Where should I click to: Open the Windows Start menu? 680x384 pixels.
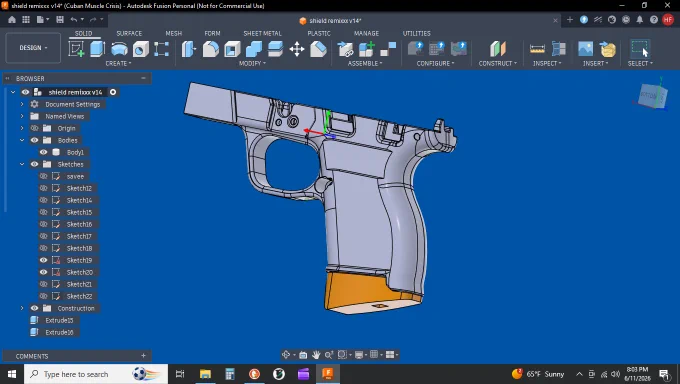point(12,374)
